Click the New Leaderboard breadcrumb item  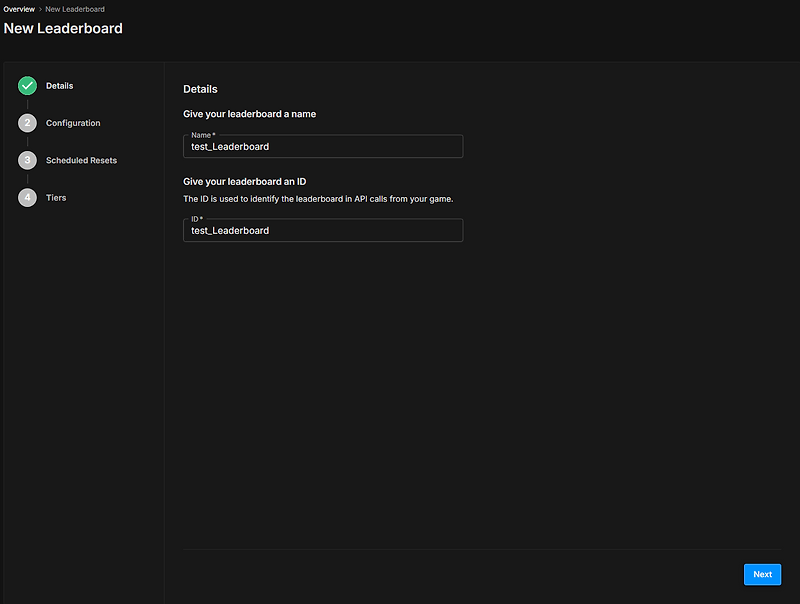coord(75,9)
